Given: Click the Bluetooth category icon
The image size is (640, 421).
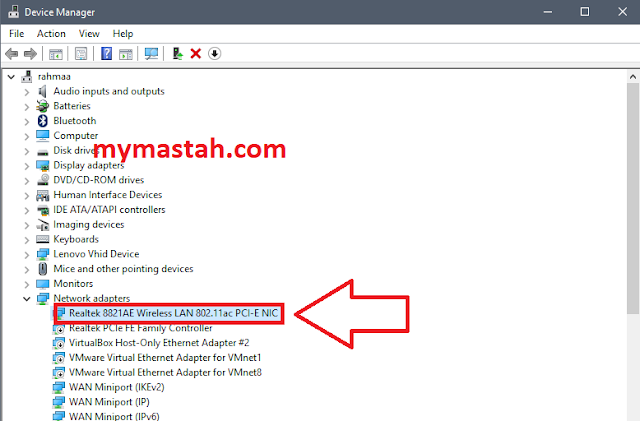Looking at the screenshot, I should coord(42,120).
